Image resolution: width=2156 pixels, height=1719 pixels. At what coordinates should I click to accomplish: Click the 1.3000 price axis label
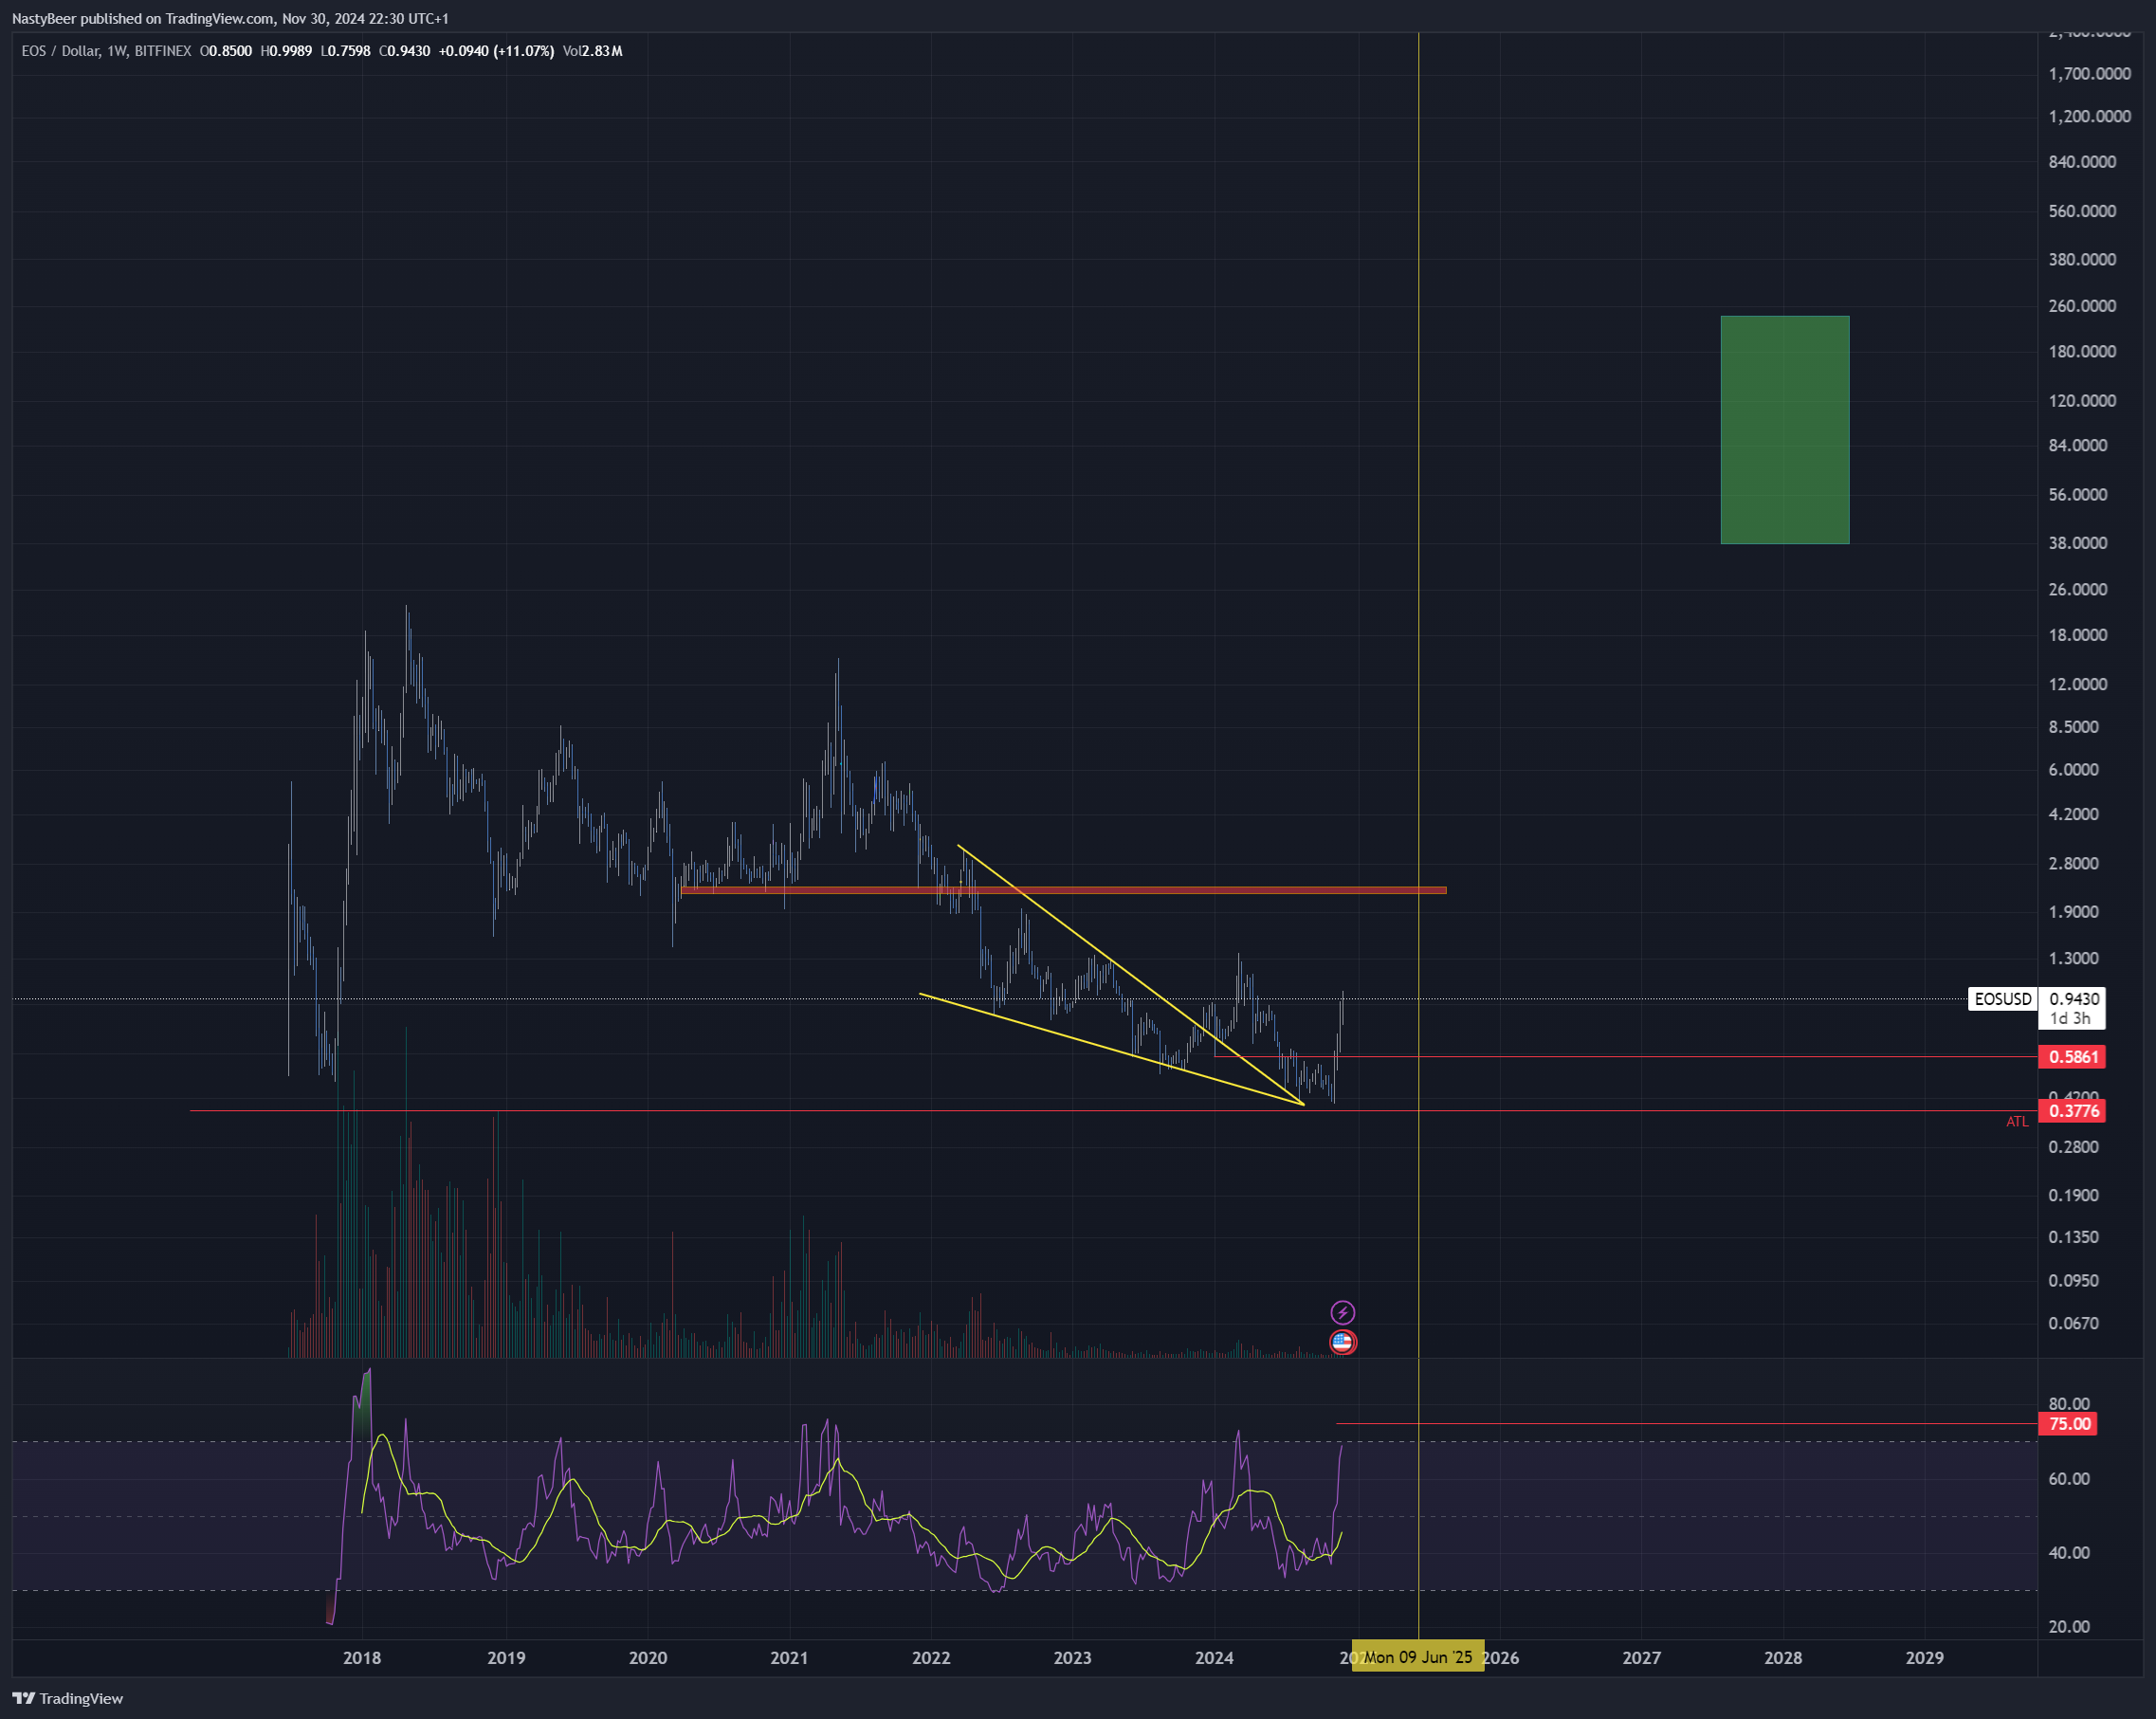[x=2074, y=959]
